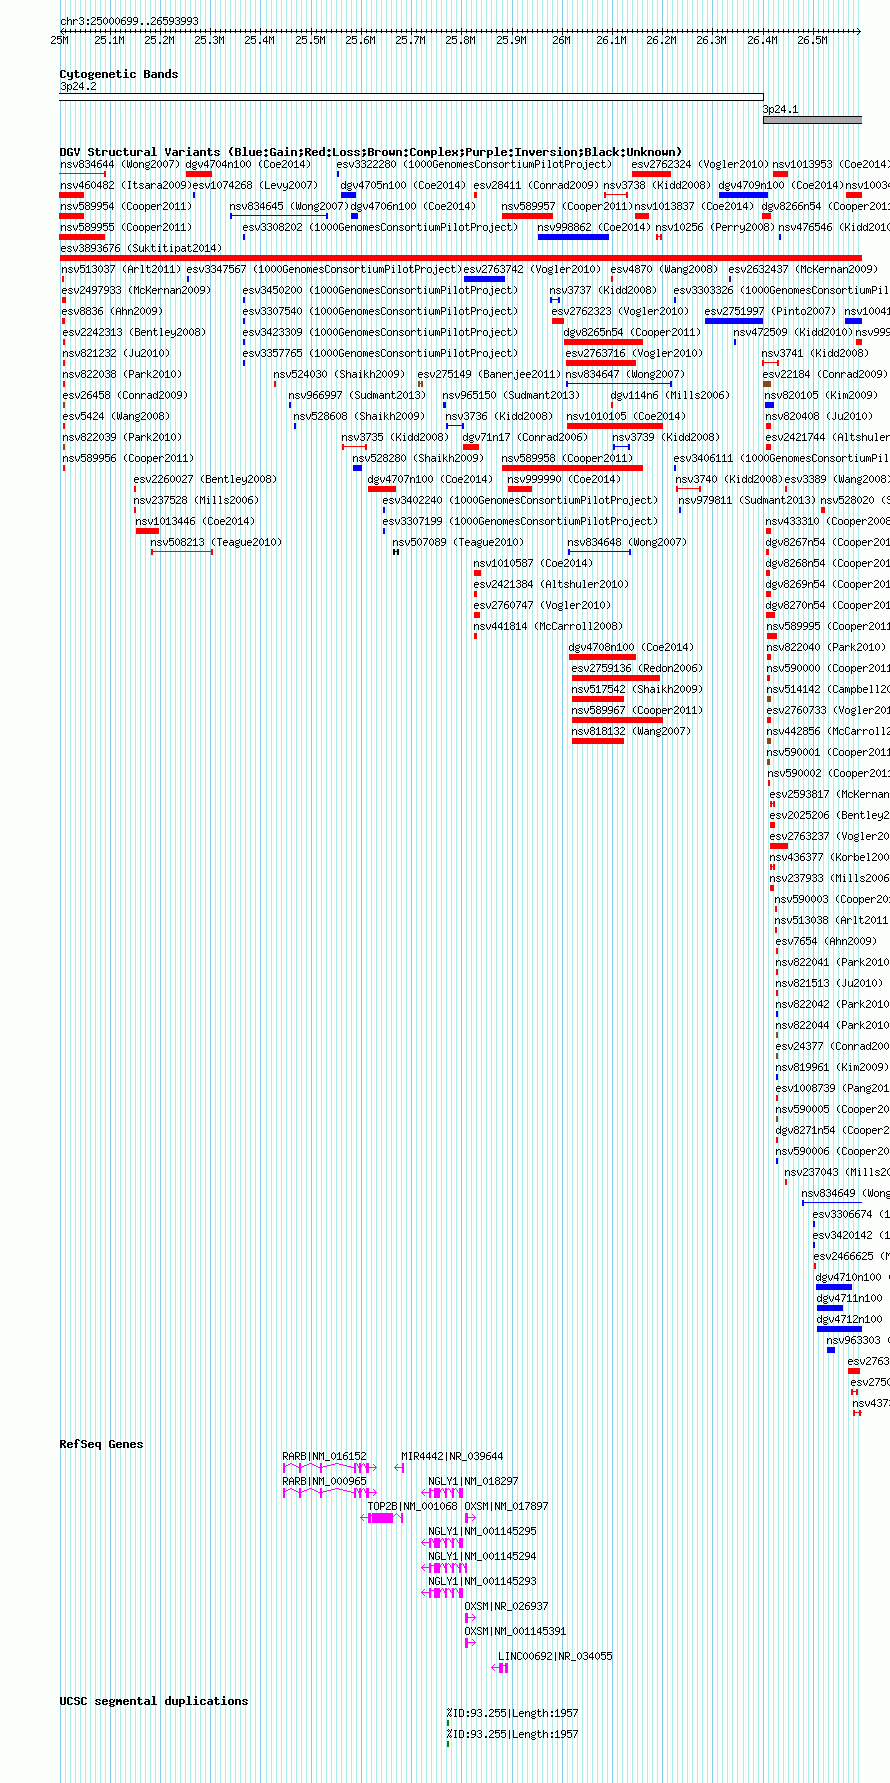Select the 3p24.2 cytogenetic band
Image resolution: width=890 pixels, height=1783 pixels.
coord(411,97)
